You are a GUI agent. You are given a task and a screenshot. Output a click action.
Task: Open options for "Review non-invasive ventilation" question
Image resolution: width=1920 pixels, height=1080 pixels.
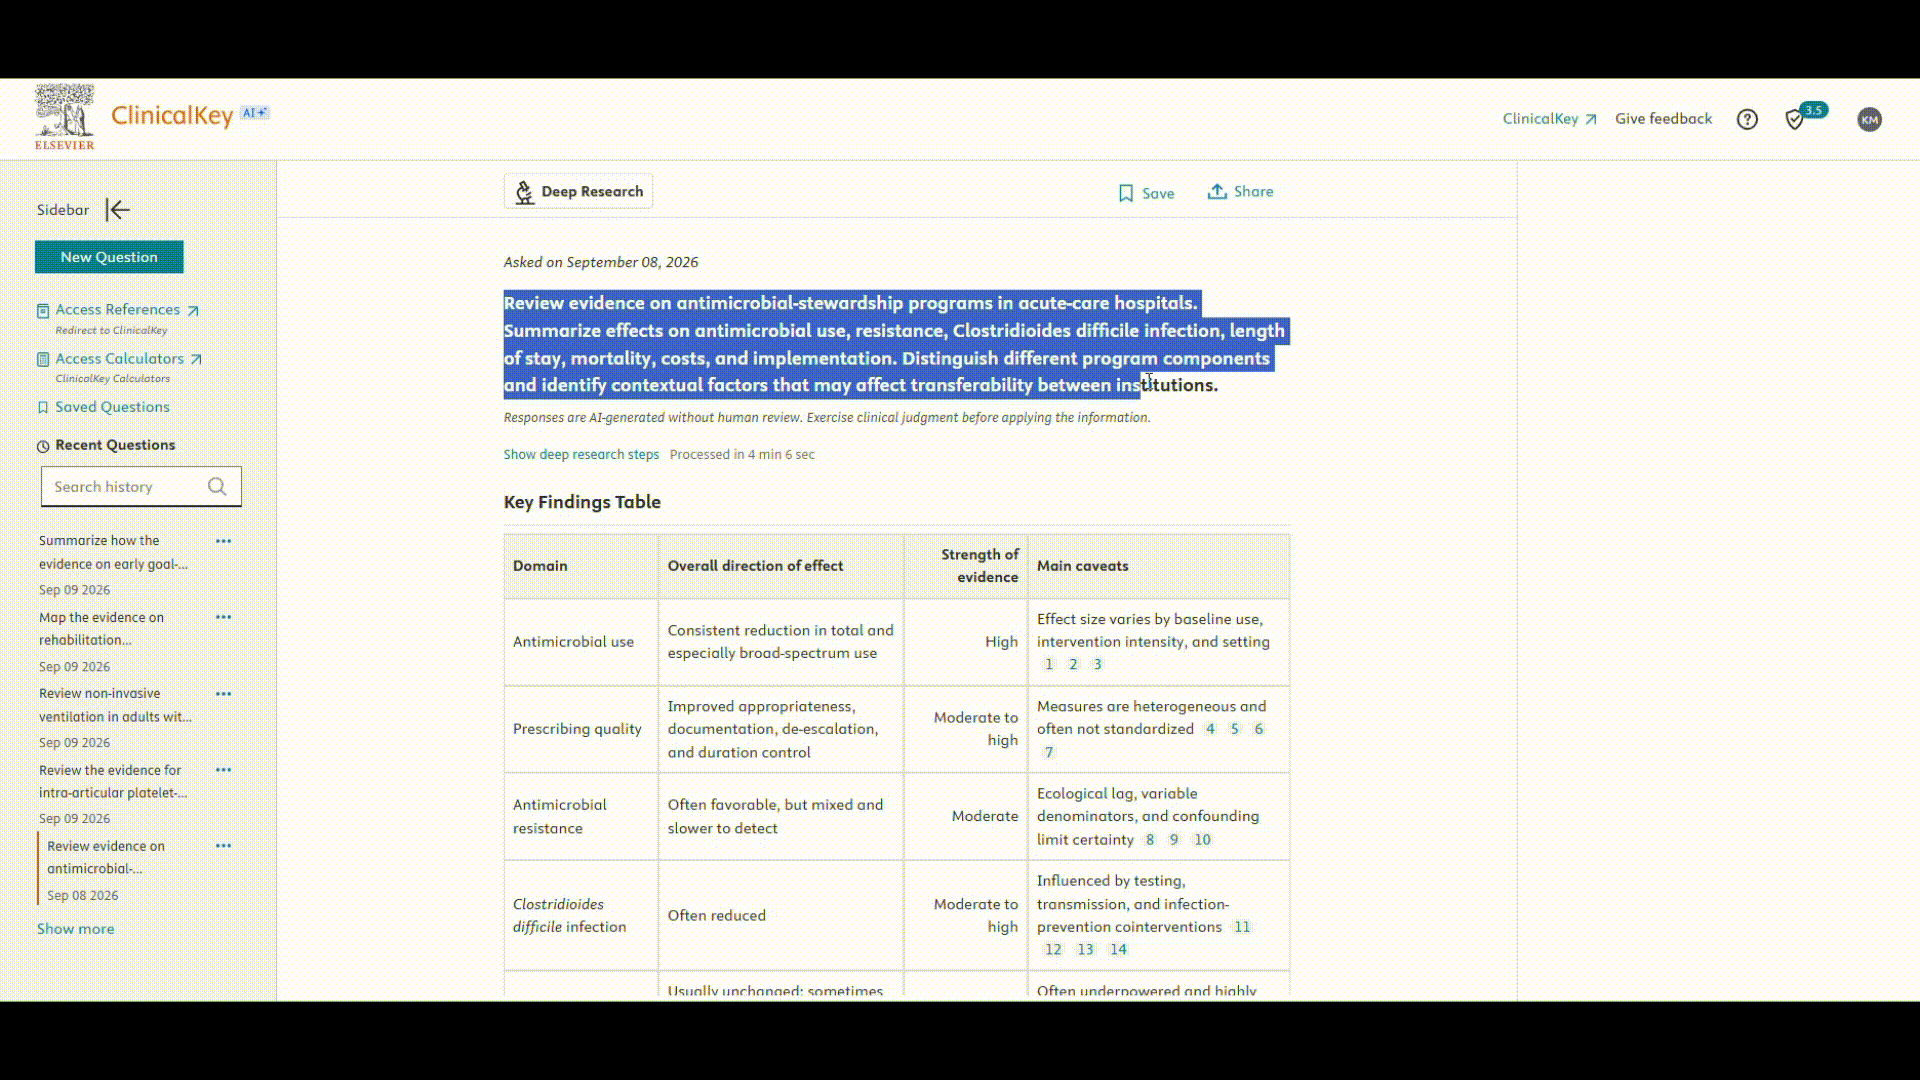coord(224,694)
